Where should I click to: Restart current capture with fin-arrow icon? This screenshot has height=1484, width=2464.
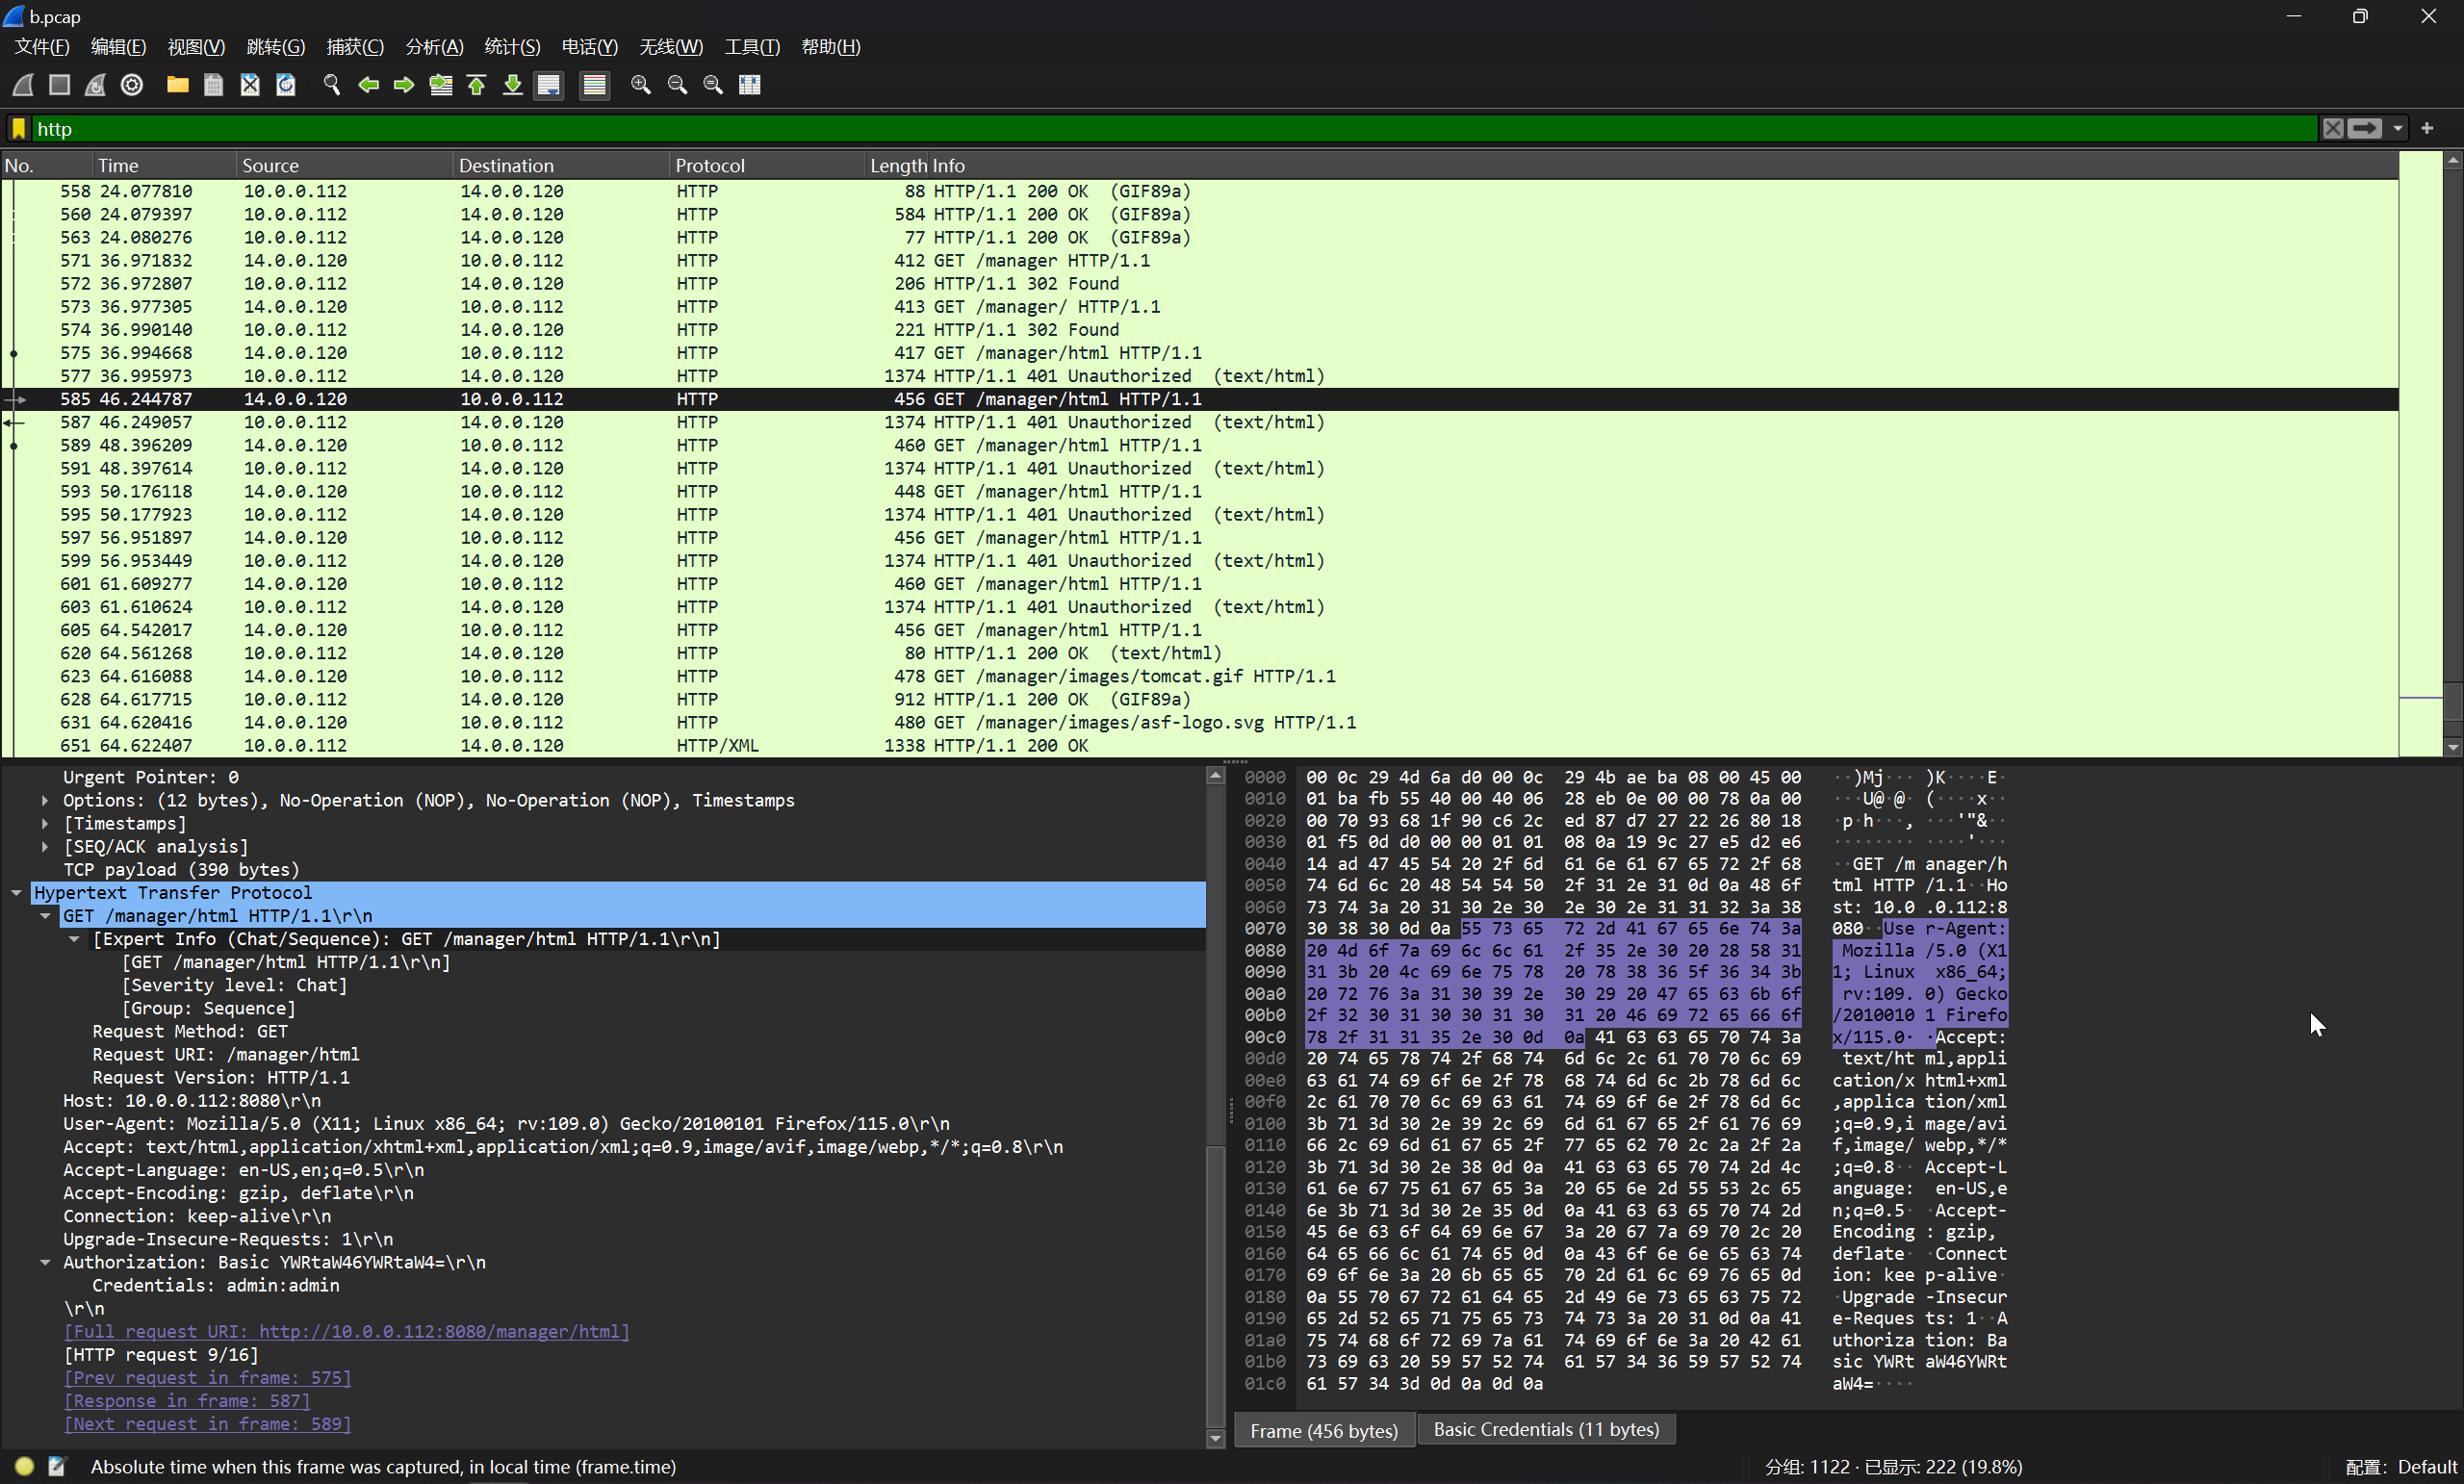click(95, 85)
